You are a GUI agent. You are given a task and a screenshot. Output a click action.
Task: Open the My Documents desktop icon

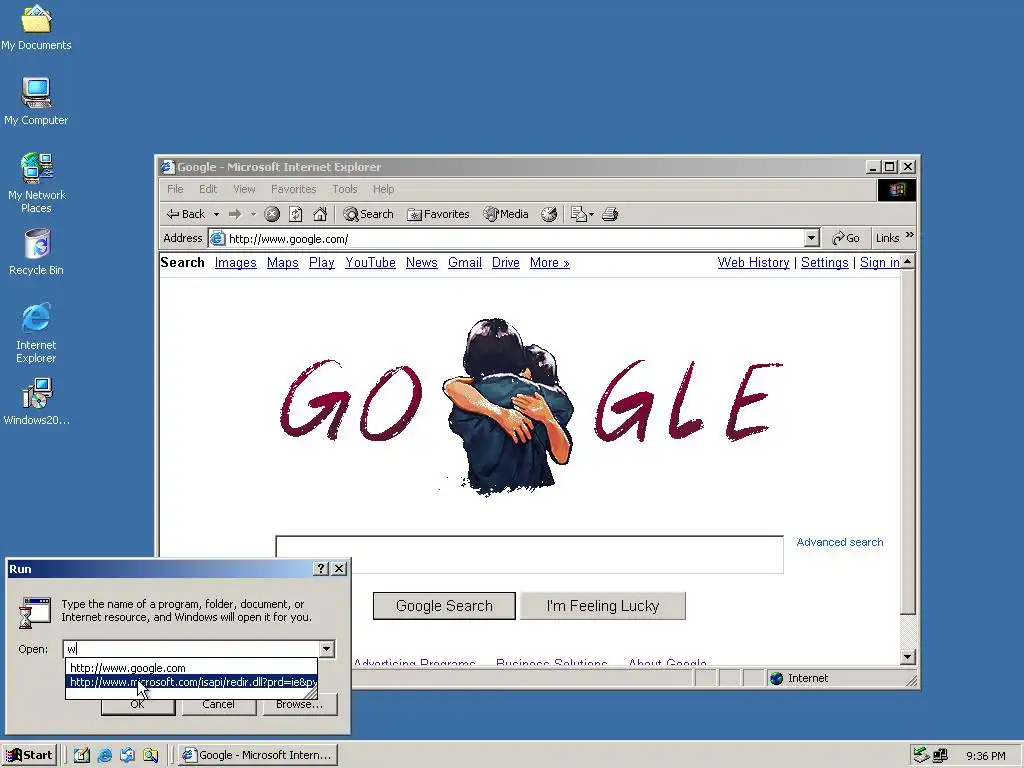coord(36,27)
